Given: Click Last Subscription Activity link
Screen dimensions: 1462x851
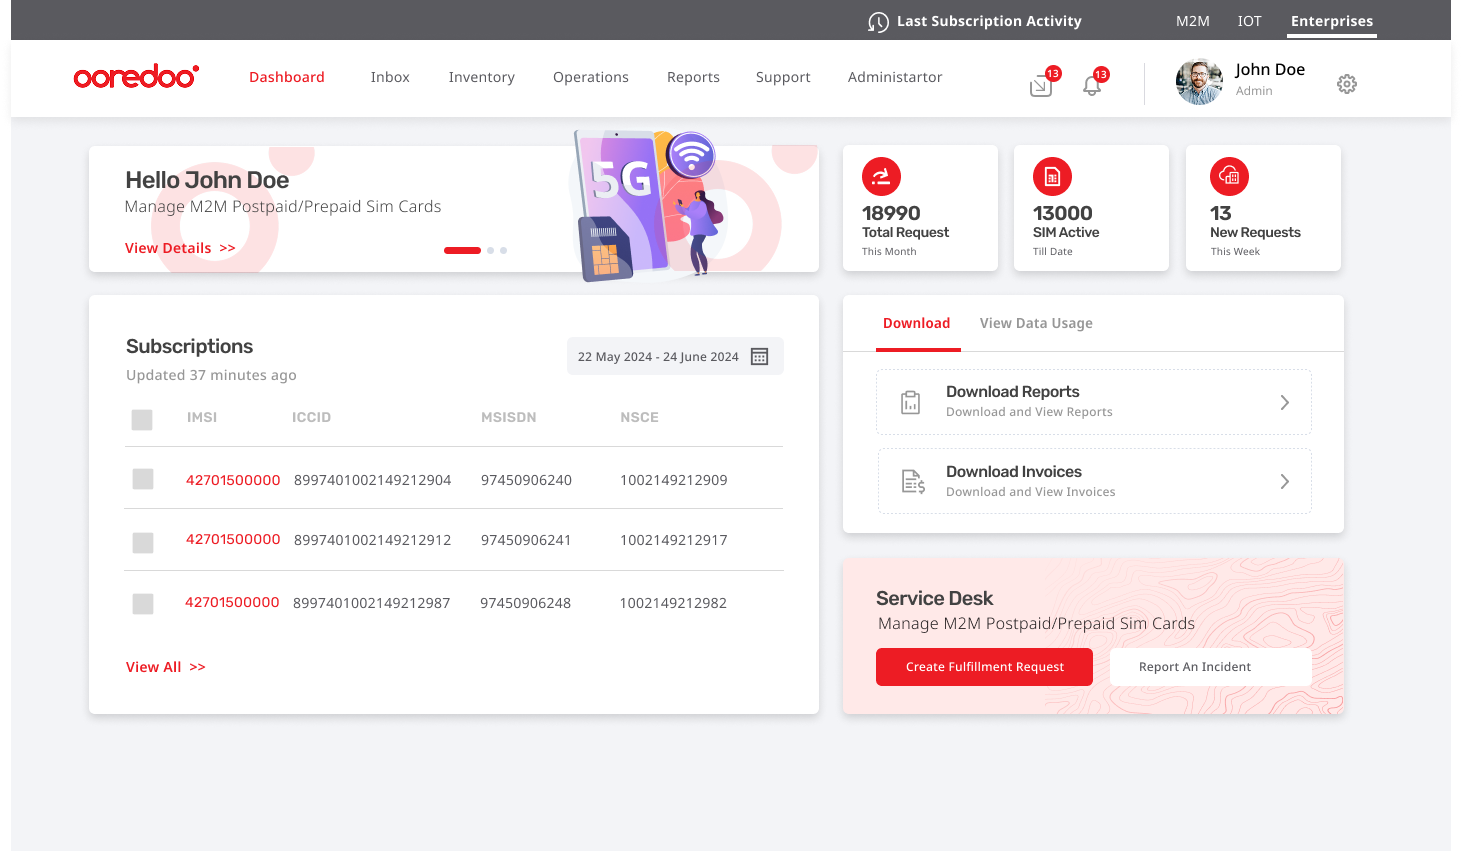Looking at the screenshot, I should tap(989, 21).
